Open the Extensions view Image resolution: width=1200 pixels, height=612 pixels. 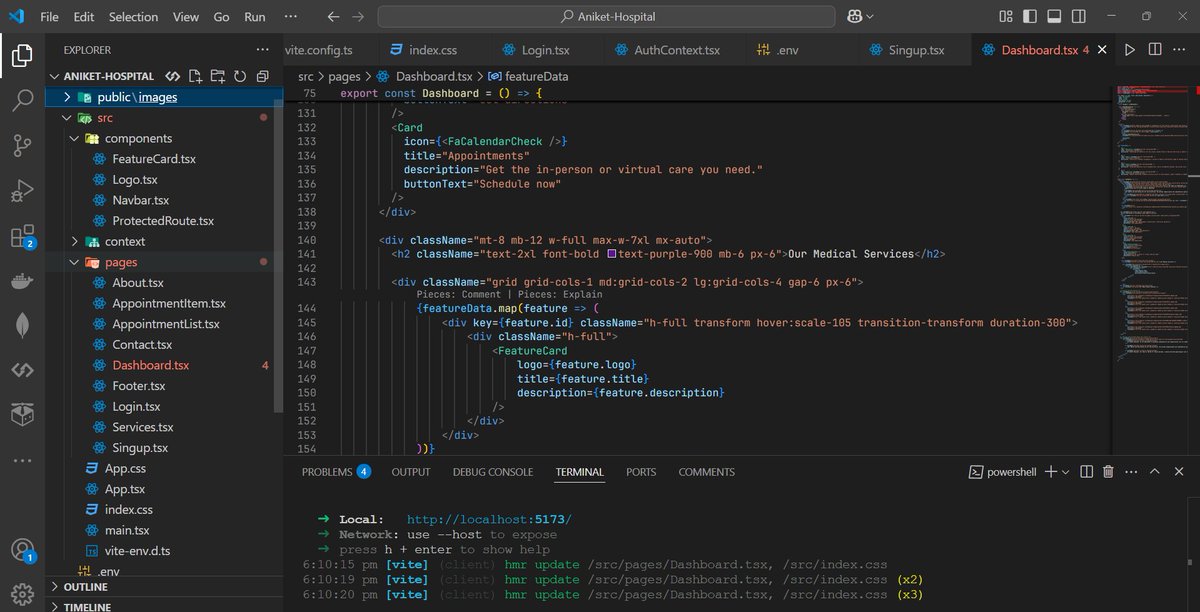pyautogui.click(x=22, y=237)
